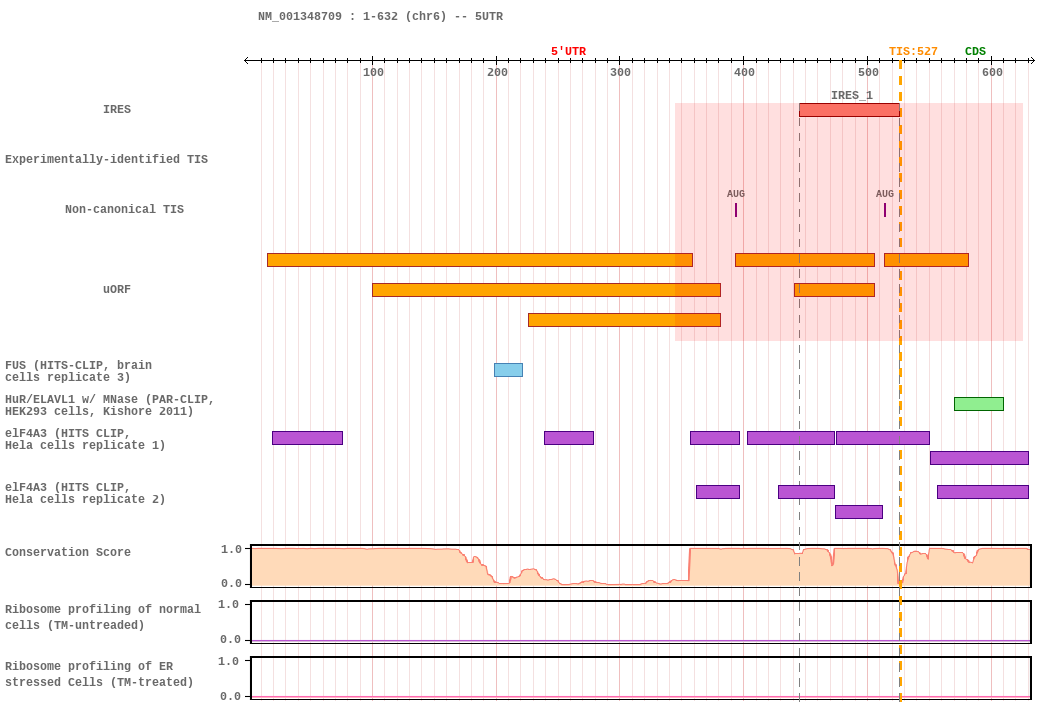Select the first purple eIF4A3 replicate 1 box
This screenshot has width=1050, height=710.
pyautogui.click(x=307, y=438)
